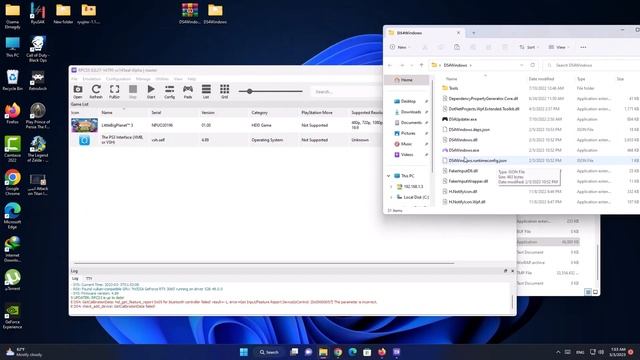Screen dimensions: 640x360
Task: Select the PS3 Interface (XMB) row icon
Action: coord(84,140)
